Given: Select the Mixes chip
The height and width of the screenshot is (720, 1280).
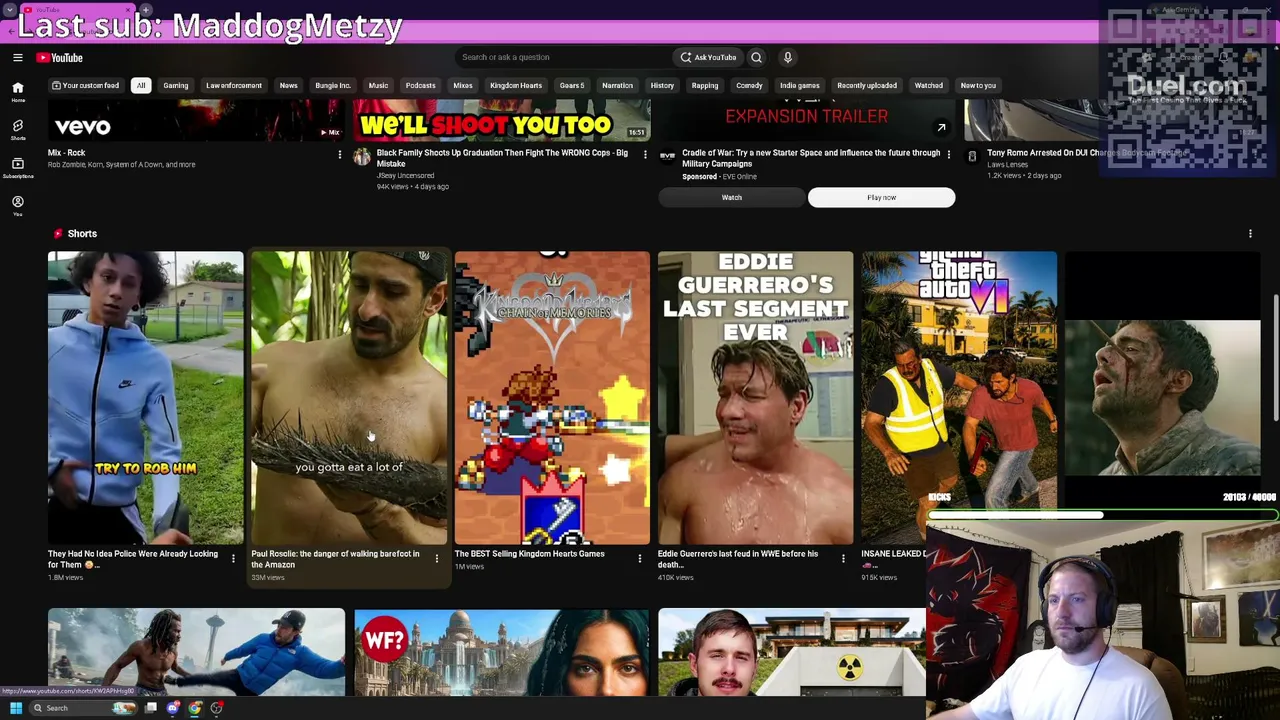Looking at the screenshot, I should coord(462,85).
